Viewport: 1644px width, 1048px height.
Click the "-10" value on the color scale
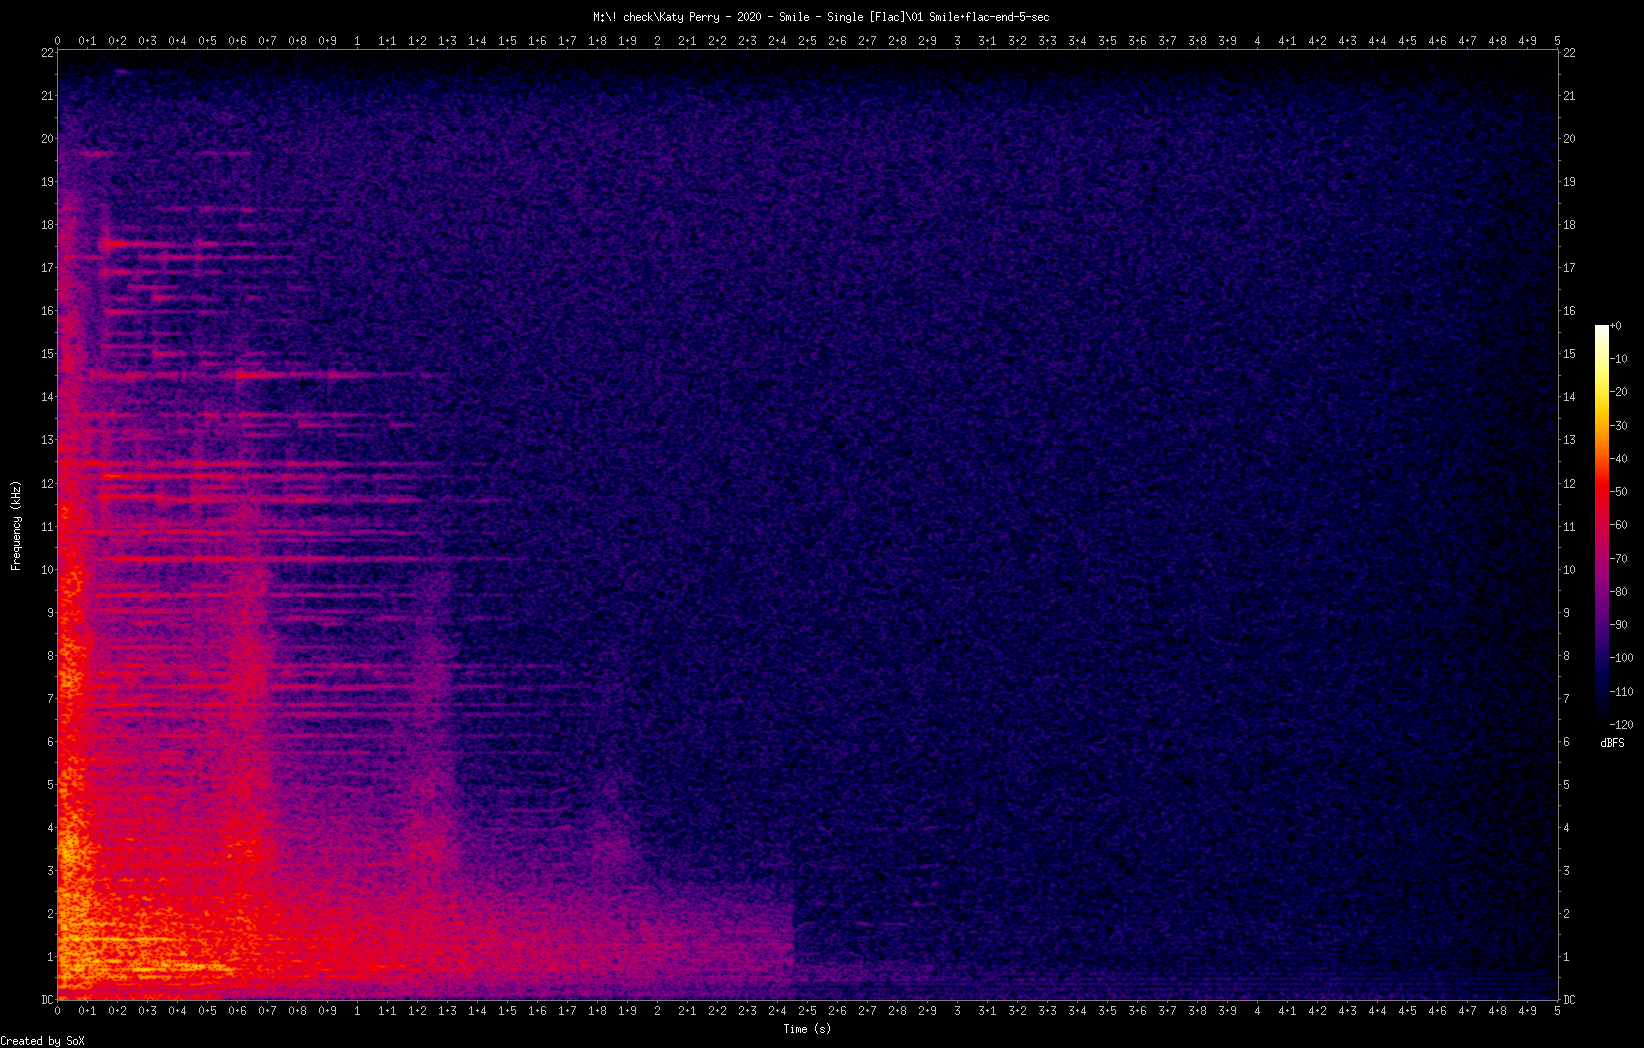(1619, 359)
